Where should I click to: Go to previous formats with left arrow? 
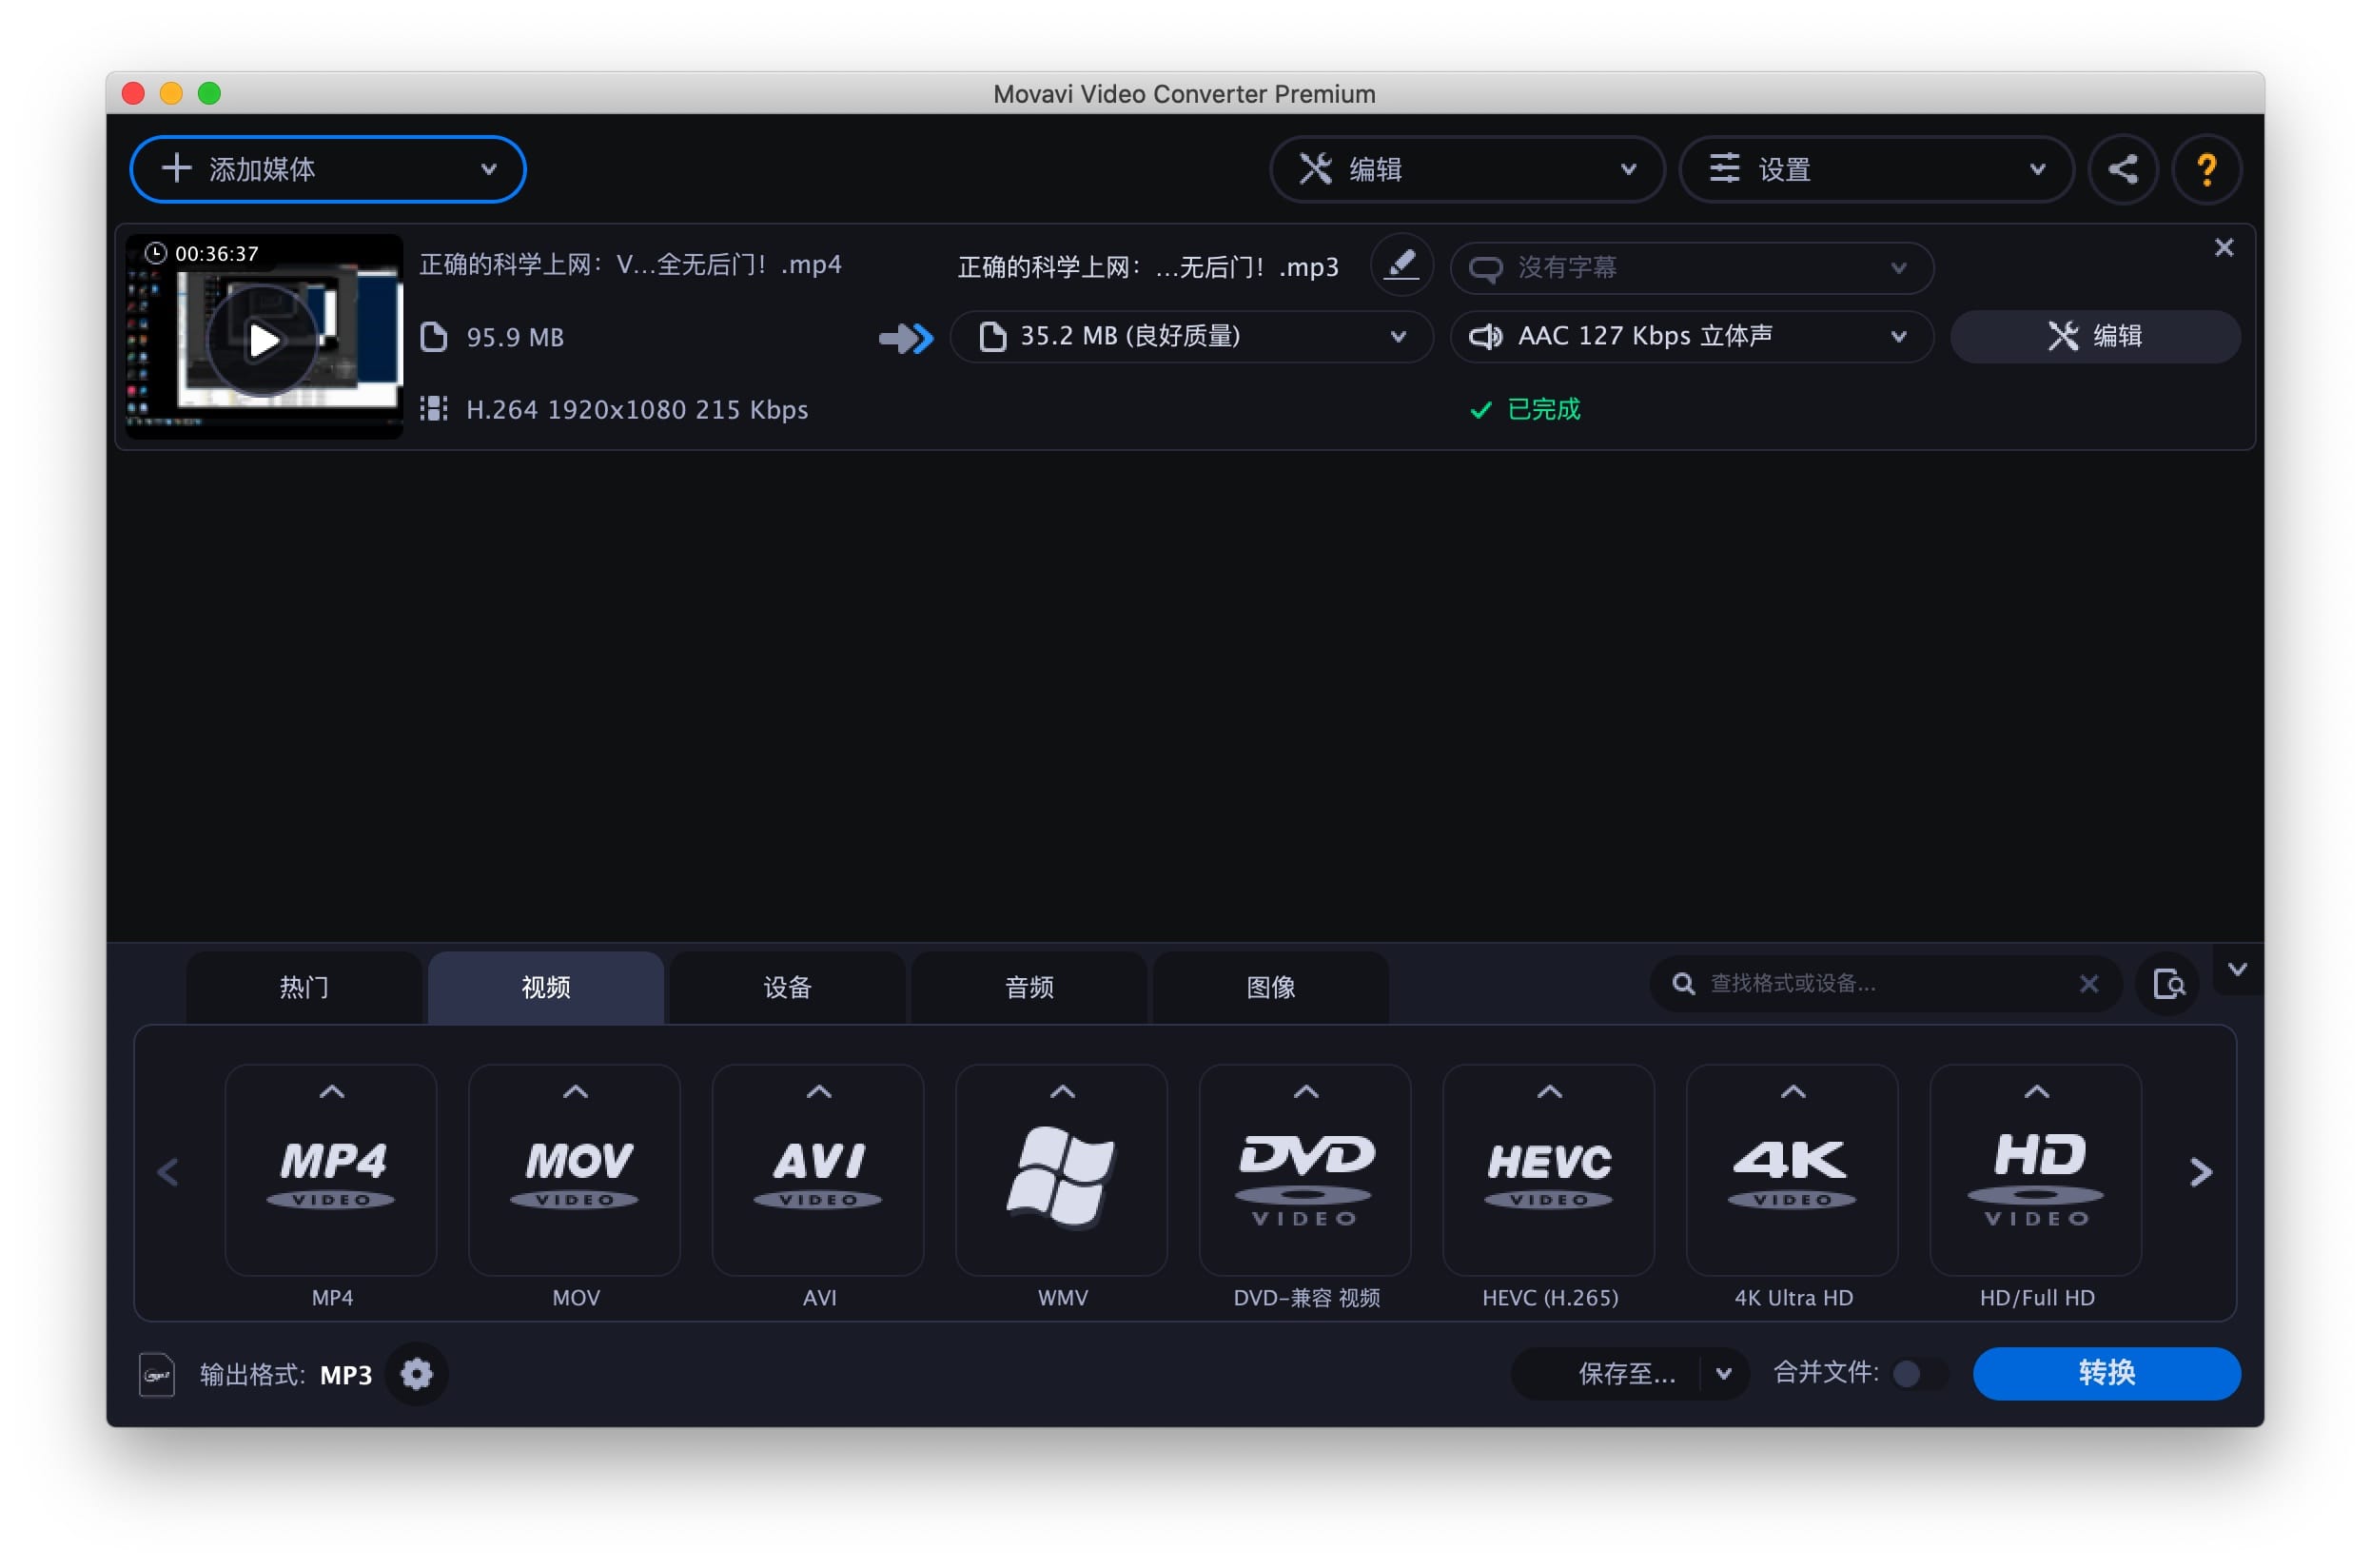(168, 1172)
